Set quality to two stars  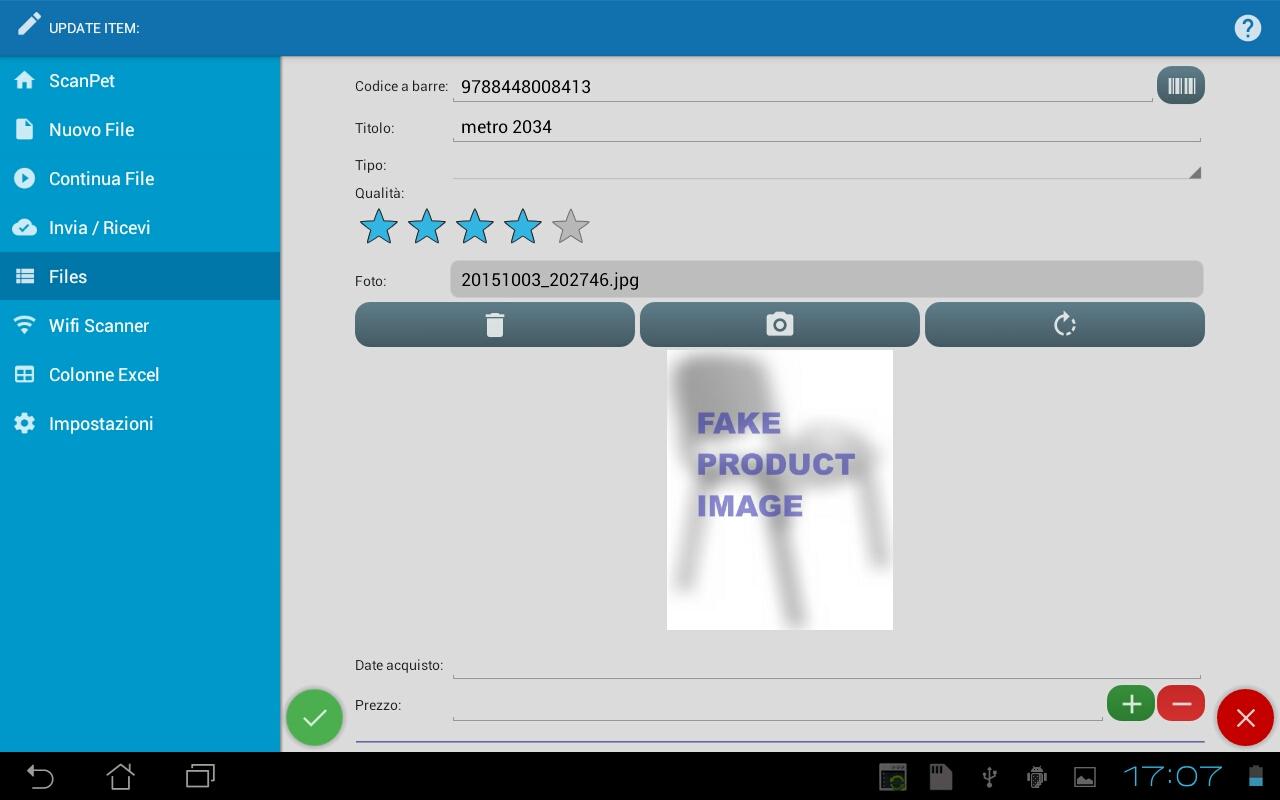coord(427,227)
